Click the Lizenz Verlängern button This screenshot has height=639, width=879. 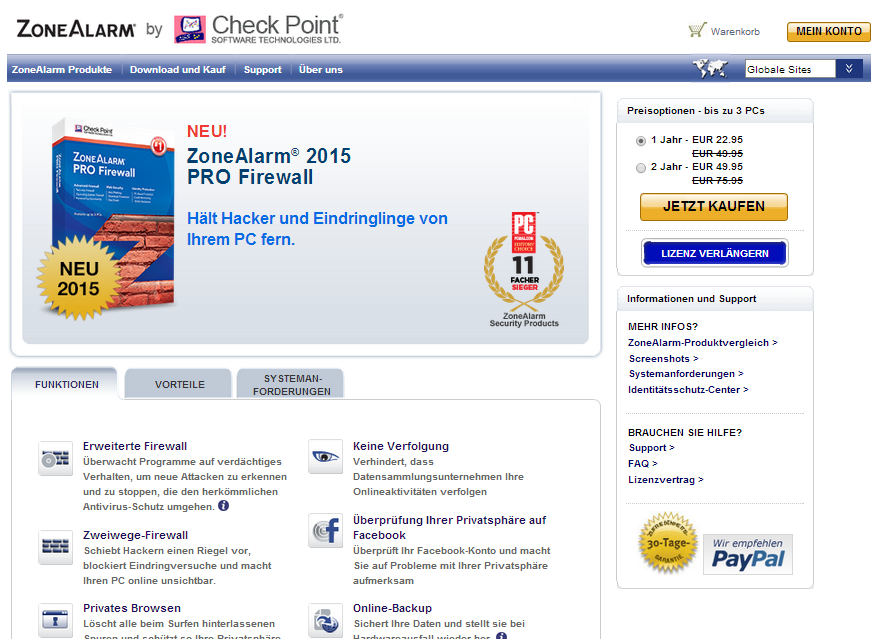715,253
